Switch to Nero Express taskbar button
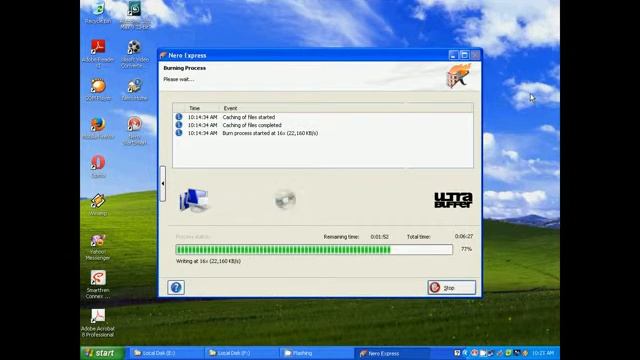 (x=392, y=353)
